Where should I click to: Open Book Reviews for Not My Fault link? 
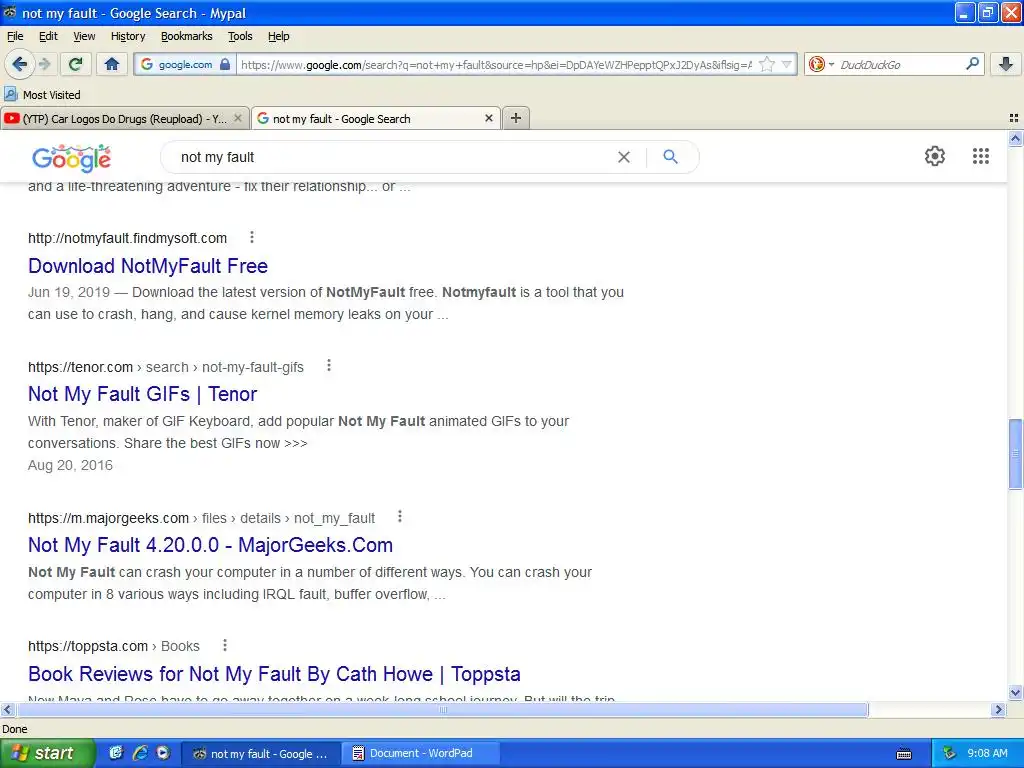tap(274, 673)
